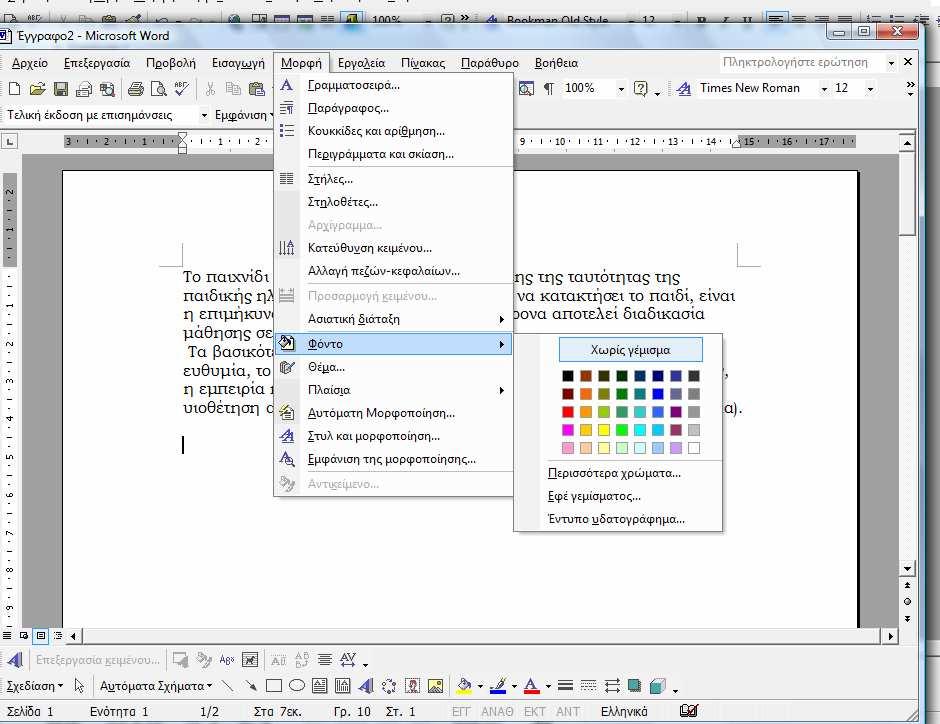Pick the white color swatch
940x724 pixels.
[x=694, y=448]
